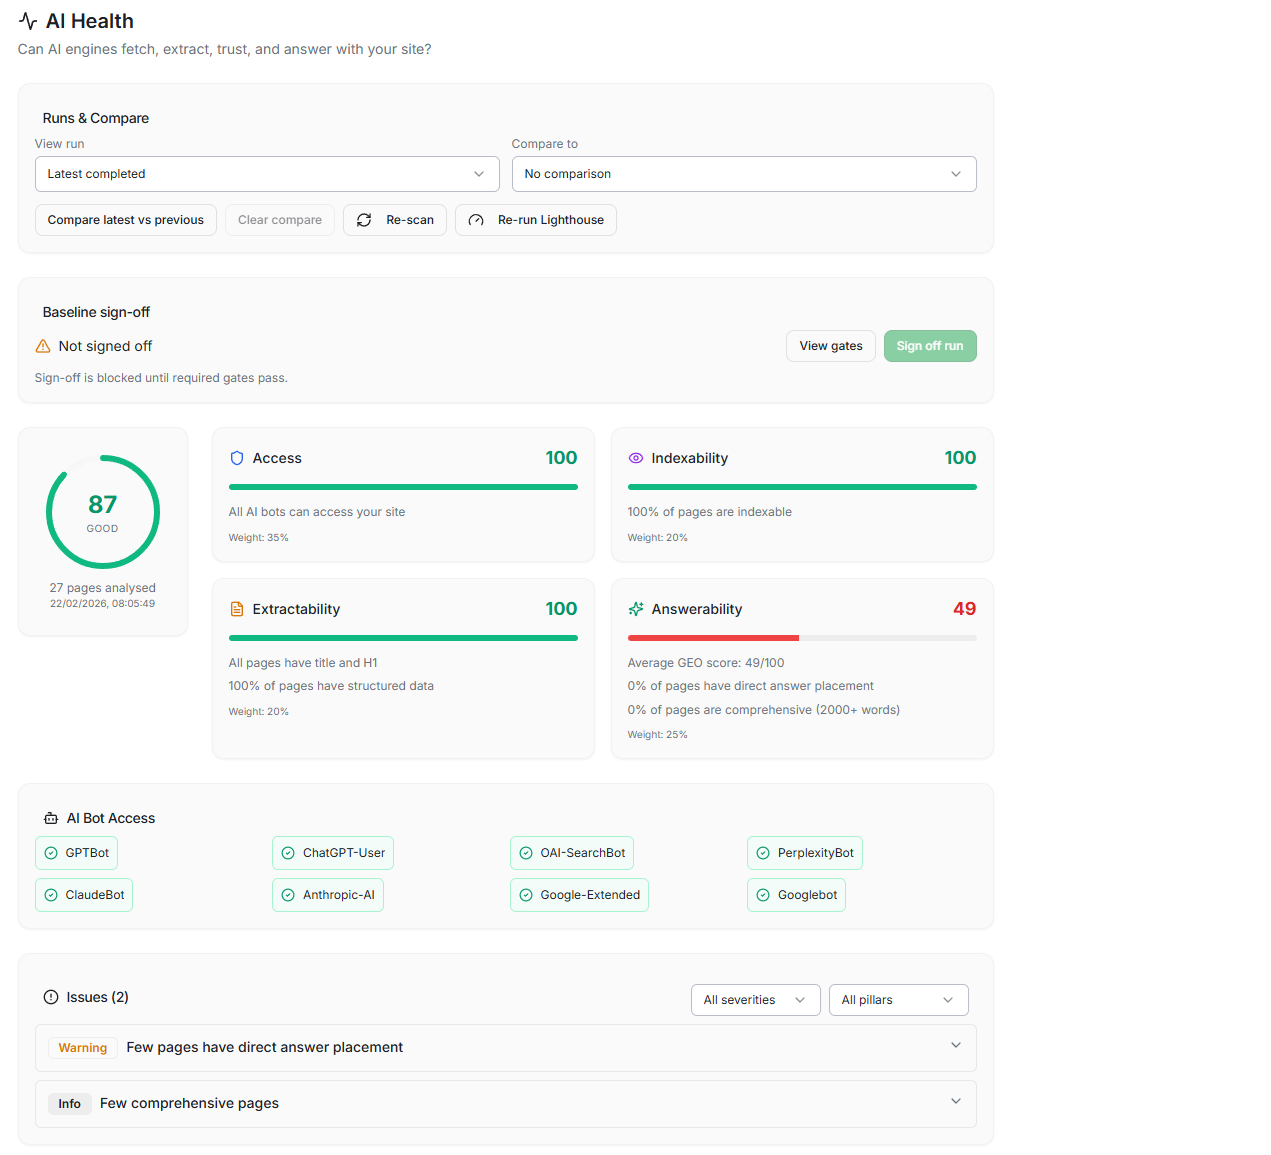Viewport: 1271px width, 1155px height.
Task: Click the Answerability sparkle icon
Action: click(x=635, y=608)
